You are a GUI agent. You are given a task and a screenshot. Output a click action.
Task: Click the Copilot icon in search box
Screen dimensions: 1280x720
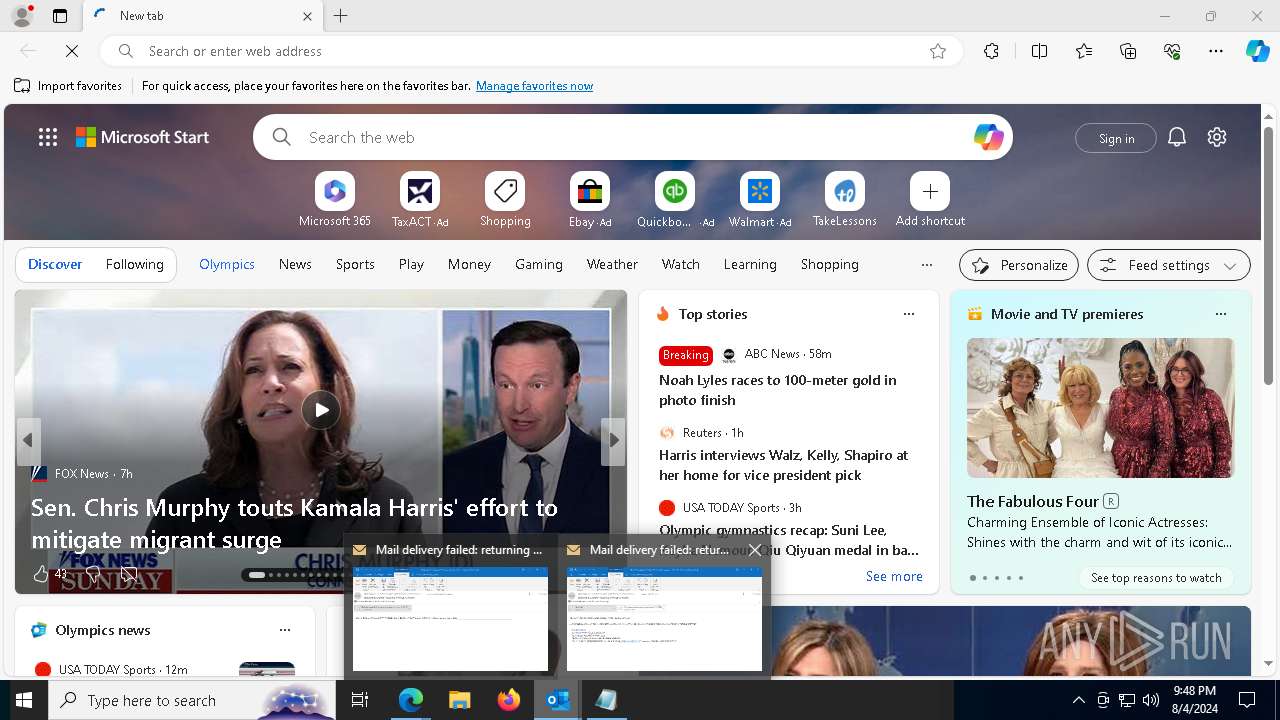tap(988, 137)
